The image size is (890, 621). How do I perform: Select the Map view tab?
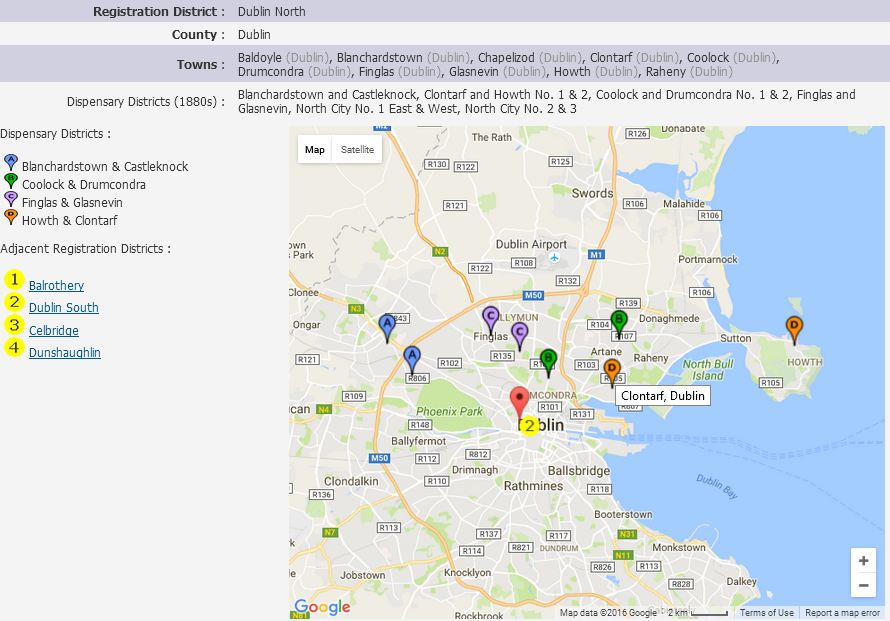point(314,149)
